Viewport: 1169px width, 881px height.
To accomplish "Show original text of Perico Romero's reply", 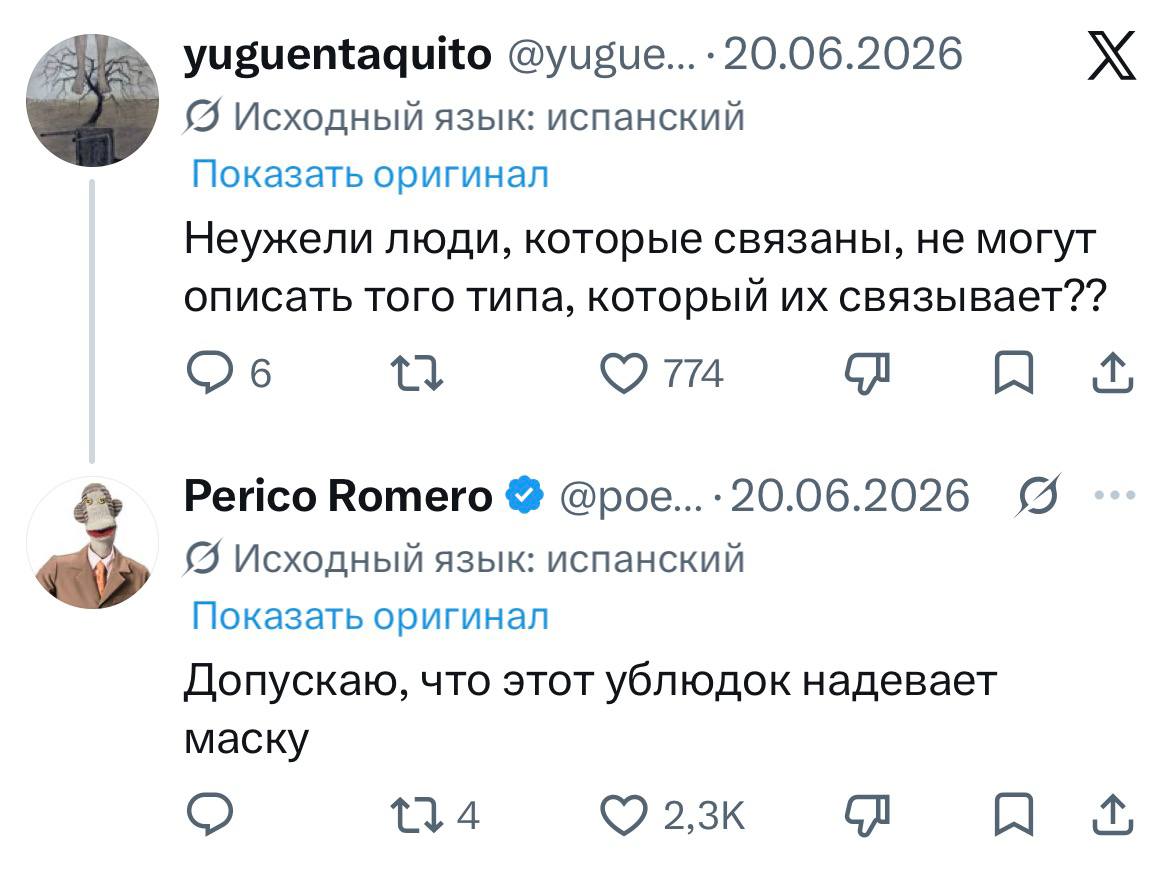I will (370, 616).
